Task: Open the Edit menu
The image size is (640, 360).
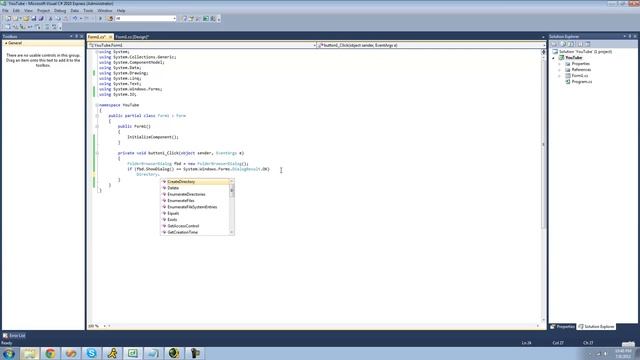Action: [16, 11]
